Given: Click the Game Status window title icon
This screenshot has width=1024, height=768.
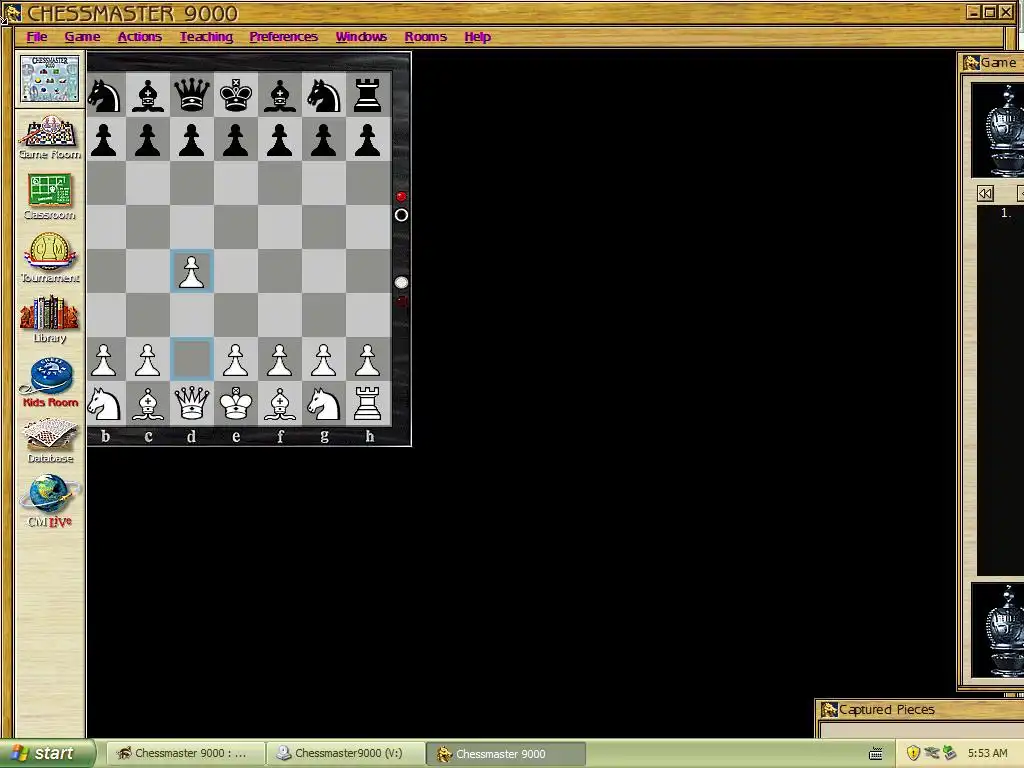Looking at the screenshot, I should (971, 63).
